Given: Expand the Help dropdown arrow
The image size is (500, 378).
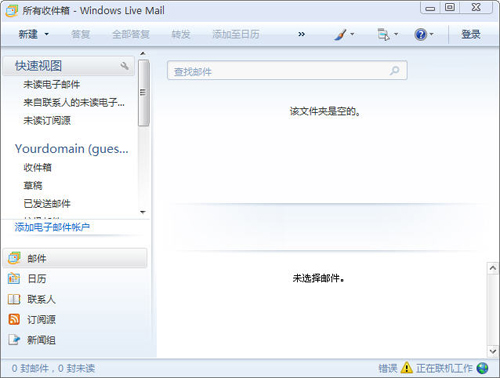Looking at the screenshot, I should pos(431,34).
